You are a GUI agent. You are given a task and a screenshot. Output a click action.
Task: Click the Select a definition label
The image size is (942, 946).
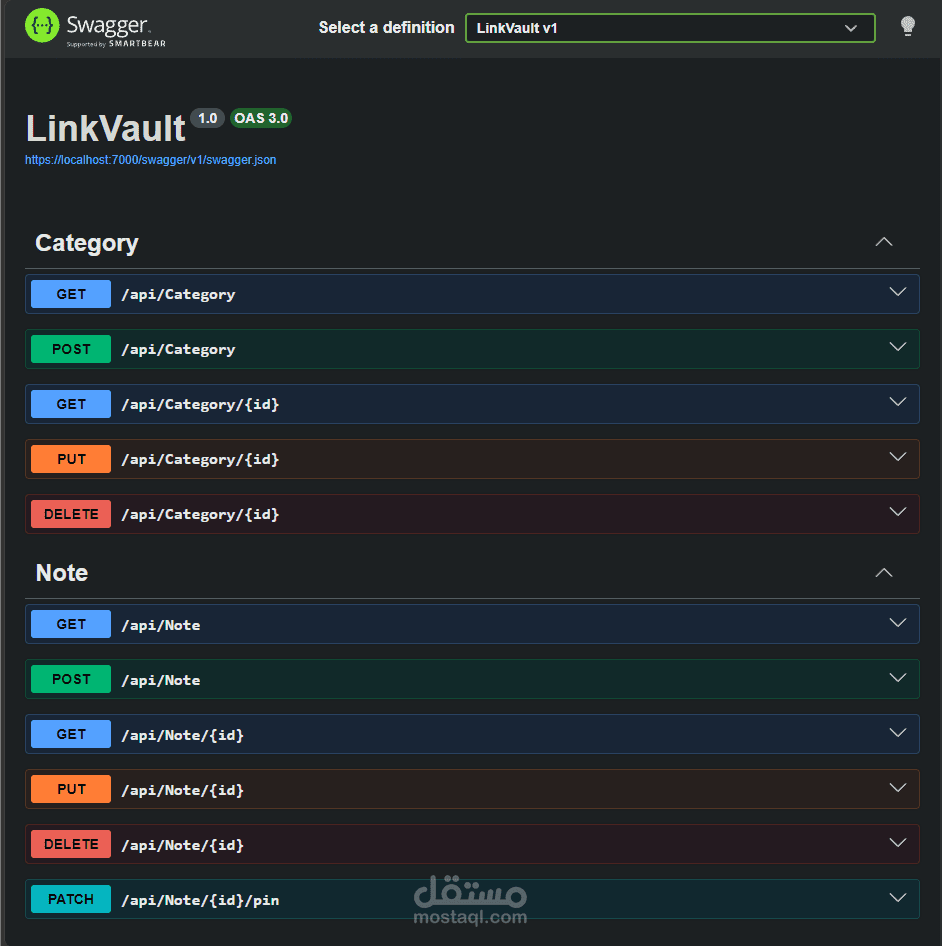click(x=386, y=28)
